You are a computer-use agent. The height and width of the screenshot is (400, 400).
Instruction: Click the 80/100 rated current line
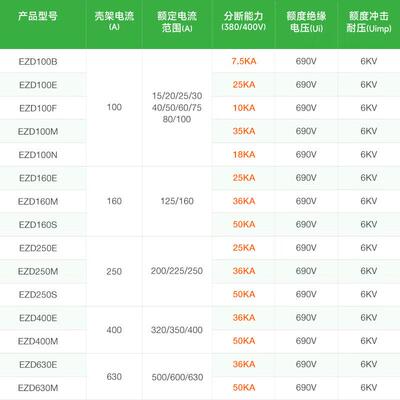click(x=177, y=119)
